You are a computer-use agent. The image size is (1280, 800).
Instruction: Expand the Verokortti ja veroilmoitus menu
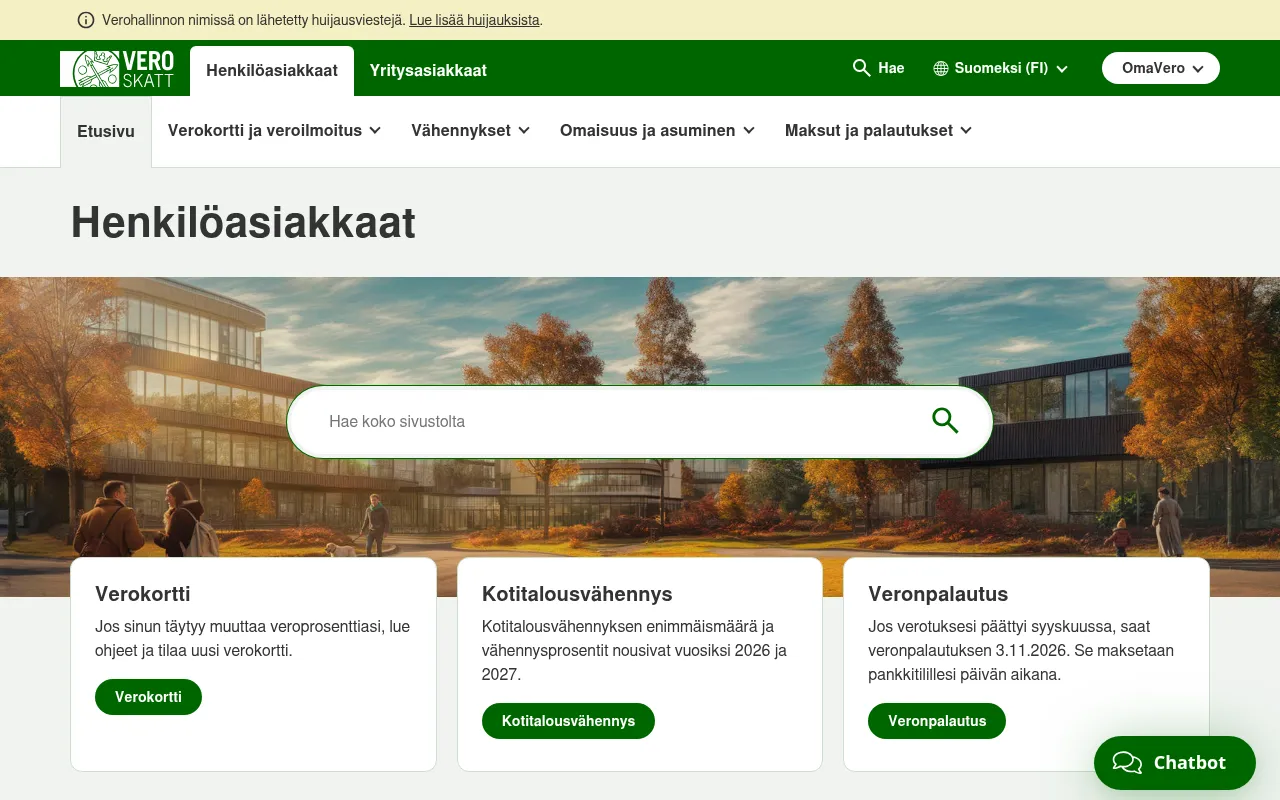(x=274, y=130)
